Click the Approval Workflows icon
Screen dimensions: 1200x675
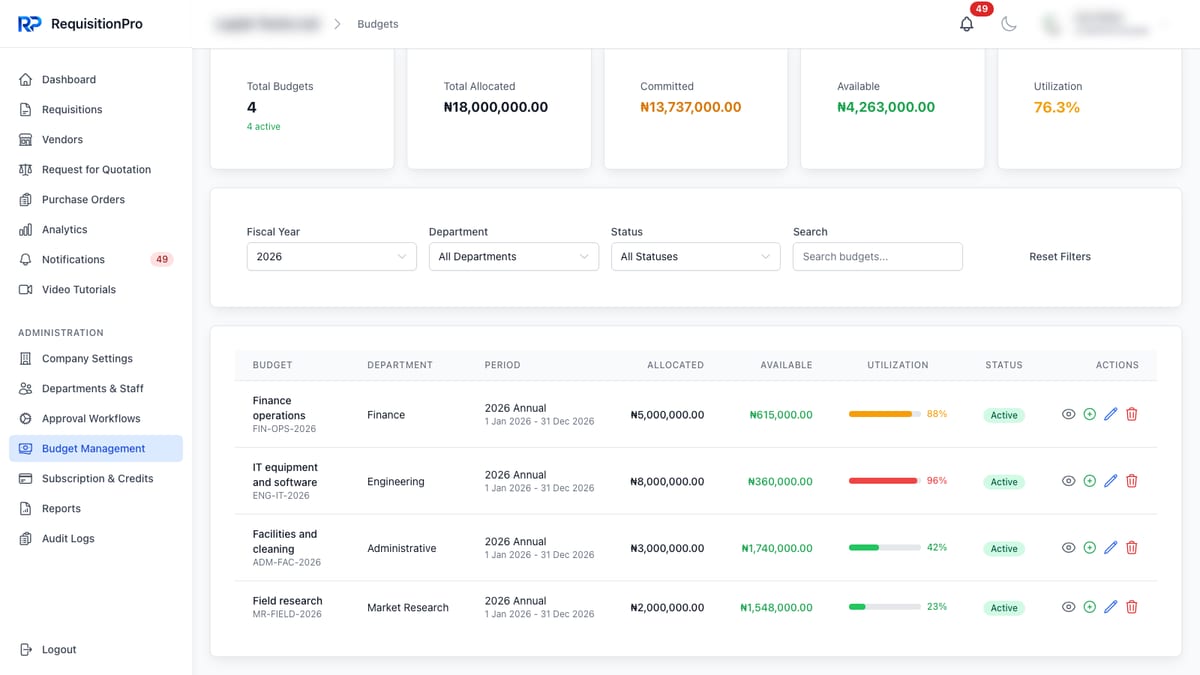26,419
